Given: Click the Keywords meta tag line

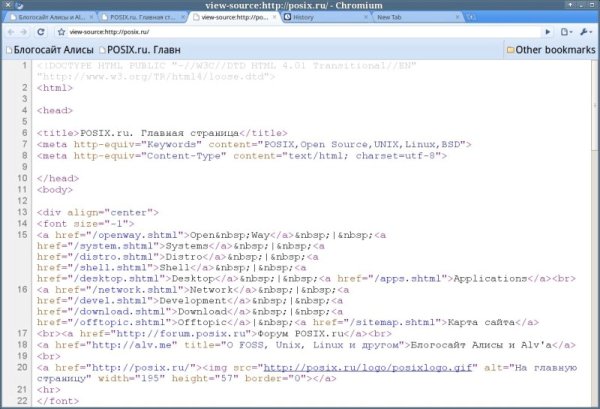Looking at the screenshot, I should pos(254,145).
